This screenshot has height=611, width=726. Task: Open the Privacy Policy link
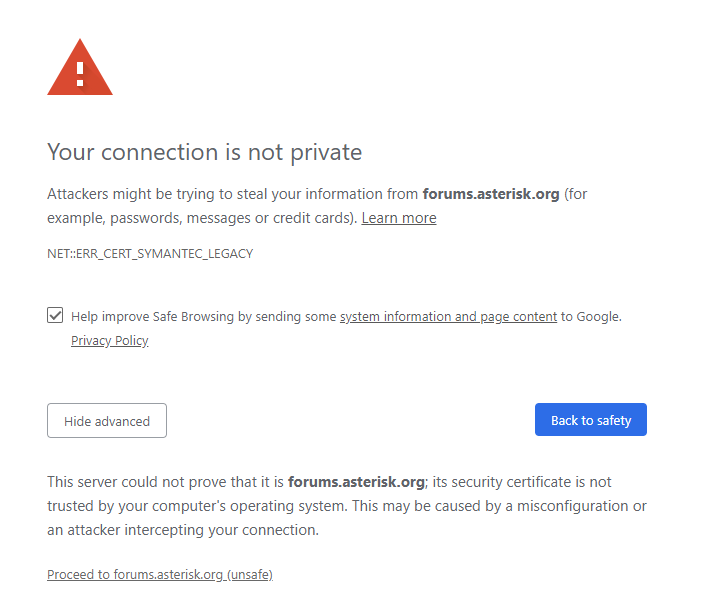(x=110, y=341)
